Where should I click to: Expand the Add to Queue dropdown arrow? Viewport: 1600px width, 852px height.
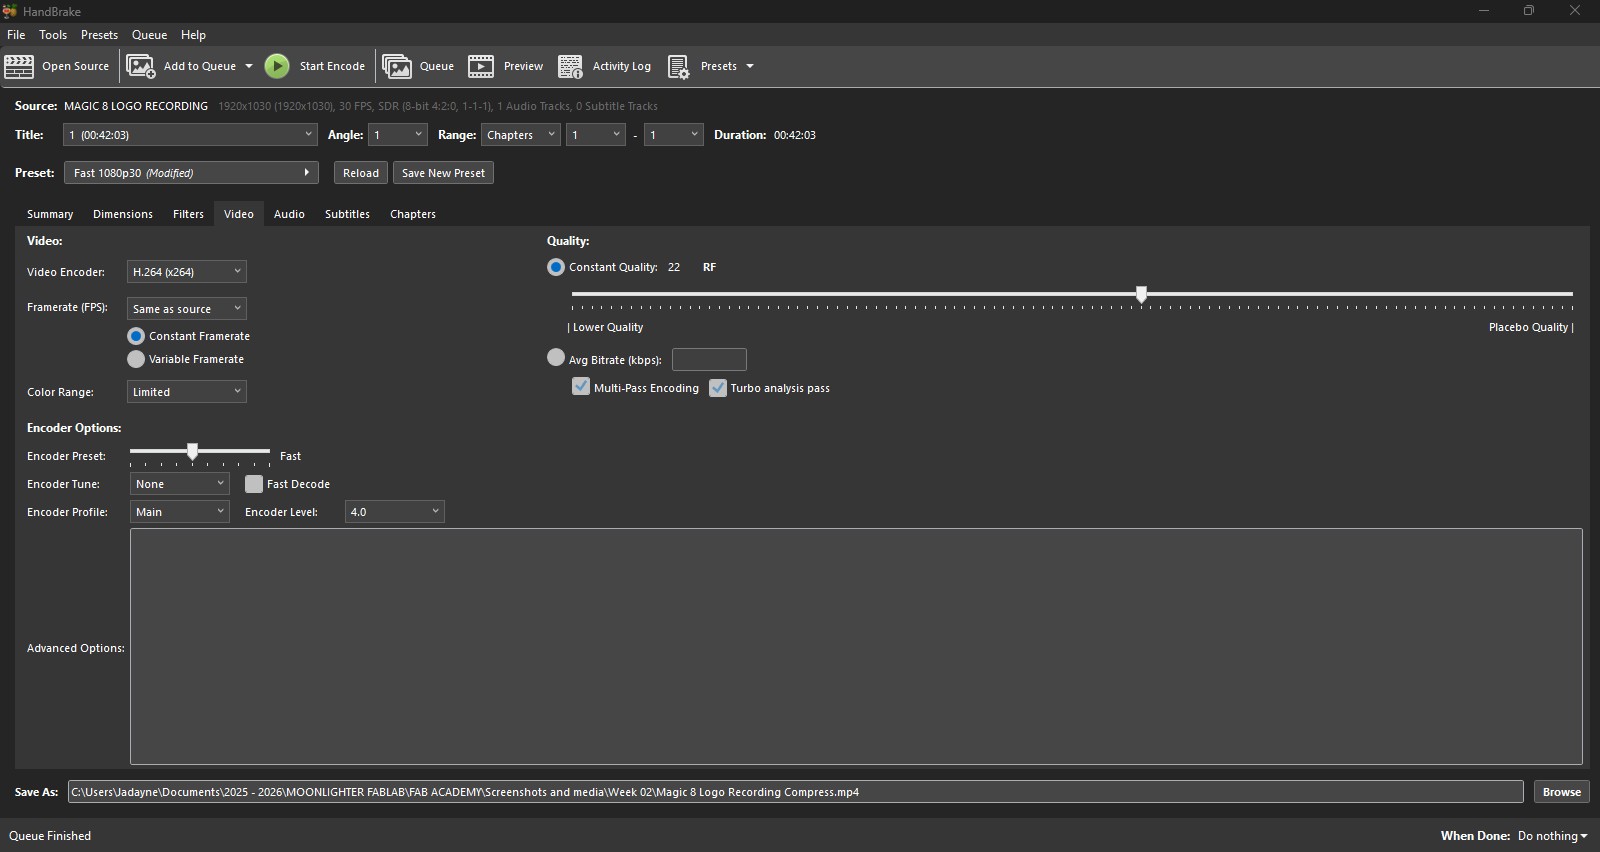pyautogui.click(x=249, y=66)
